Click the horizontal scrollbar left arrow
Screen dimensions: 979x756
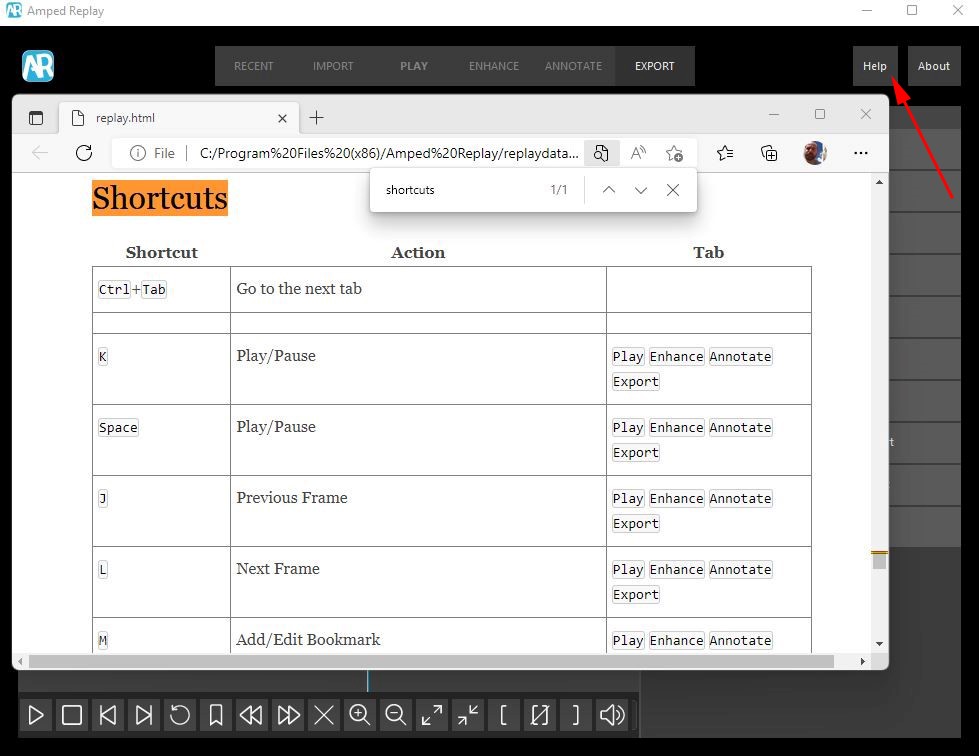point(21,661)
